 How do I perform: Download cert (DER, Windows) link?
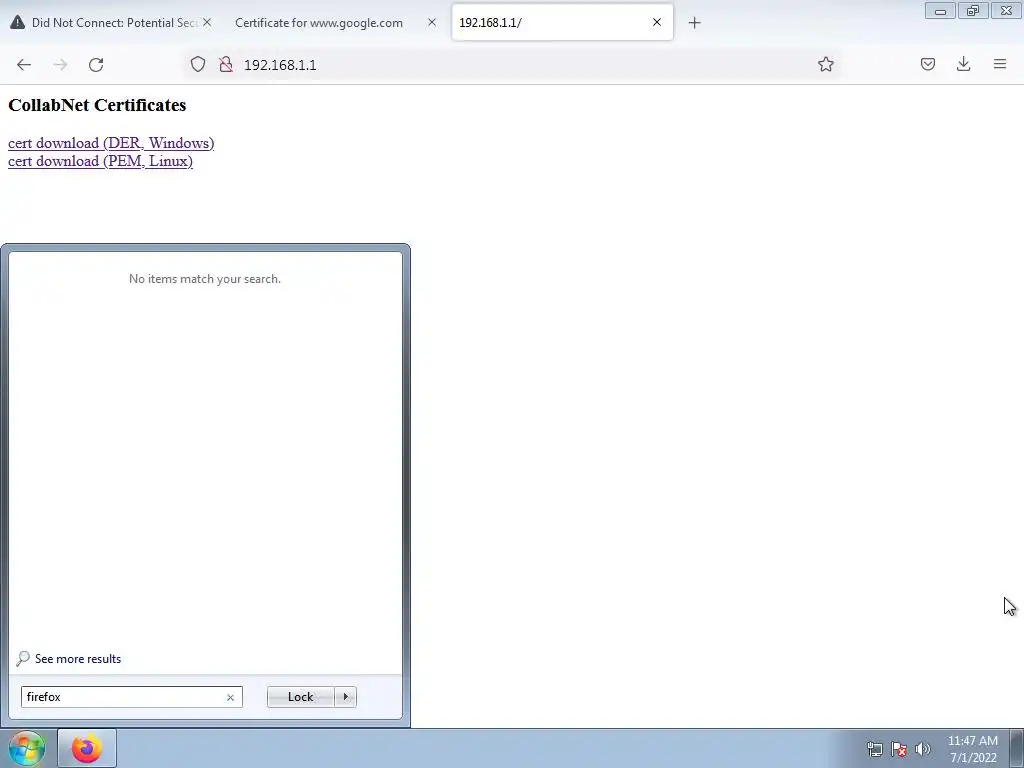(111, 143)
